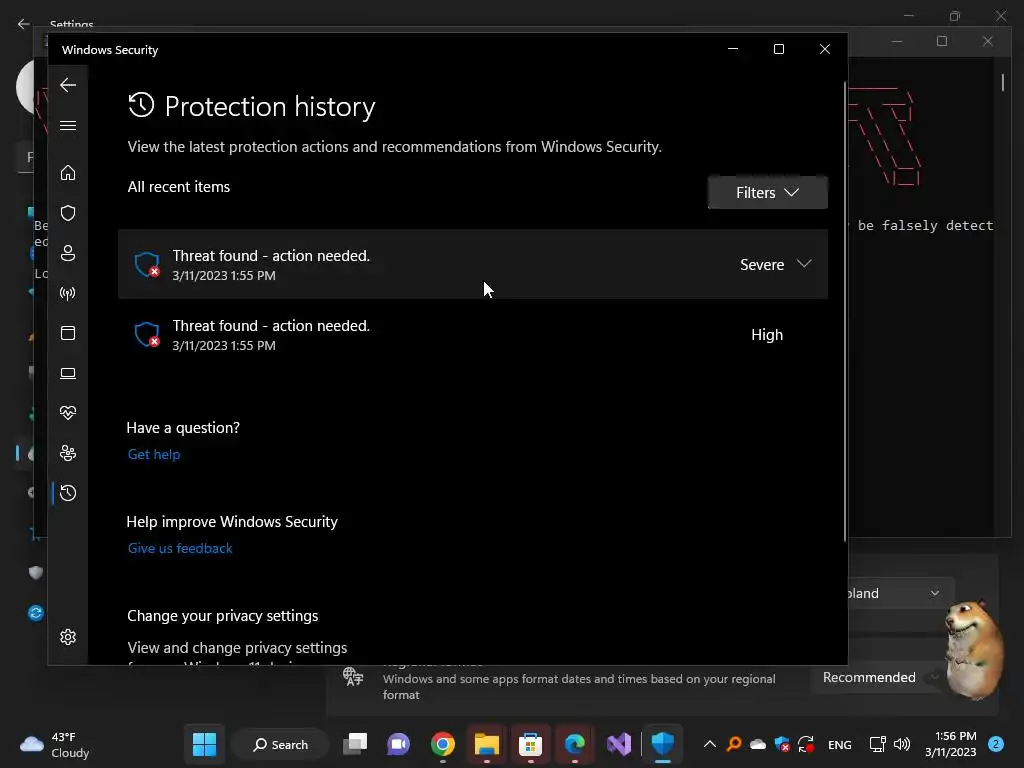Click the Windows Security window scrollbar

845,312
